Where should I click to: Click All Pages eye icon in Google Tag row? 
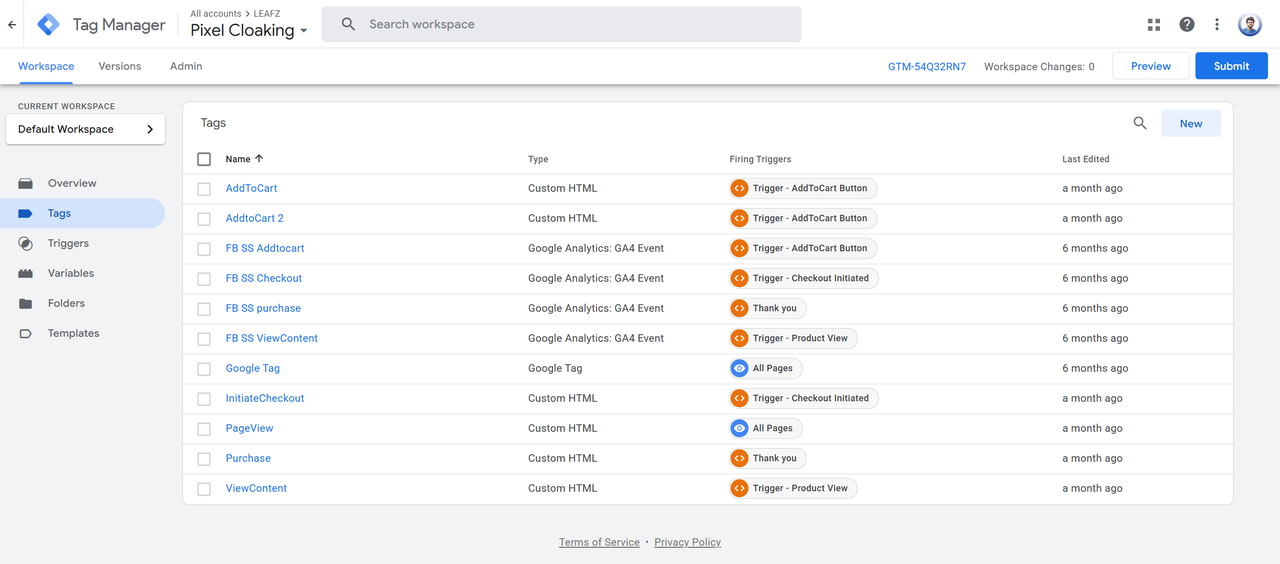click(x=739, y=368)
